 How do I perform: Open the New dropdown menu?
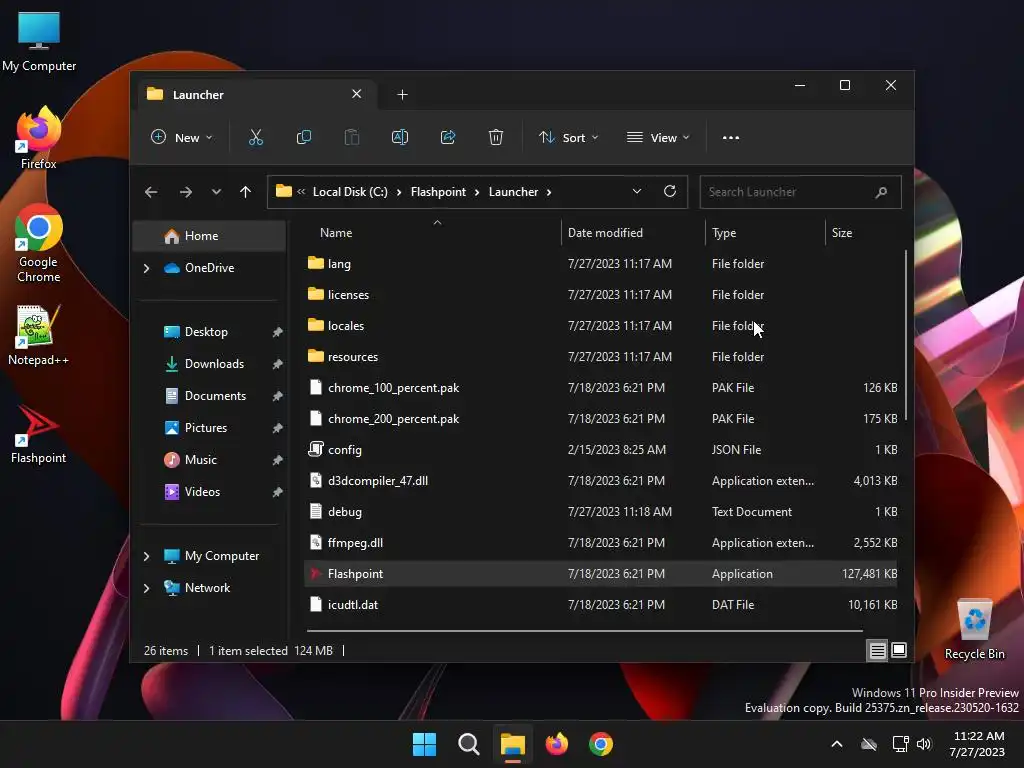click(x=182, y=138)
